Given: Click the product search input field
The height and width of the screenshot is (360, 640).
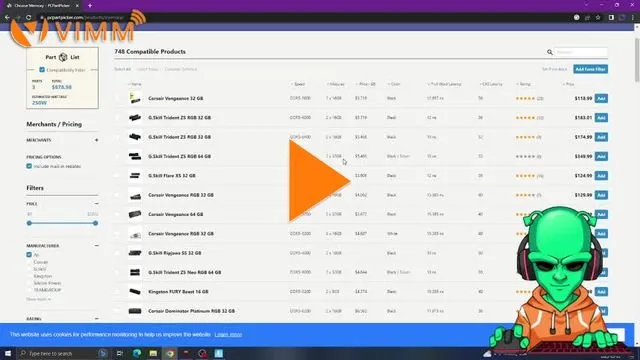Looking at the screenshot, I should (581, 52).
